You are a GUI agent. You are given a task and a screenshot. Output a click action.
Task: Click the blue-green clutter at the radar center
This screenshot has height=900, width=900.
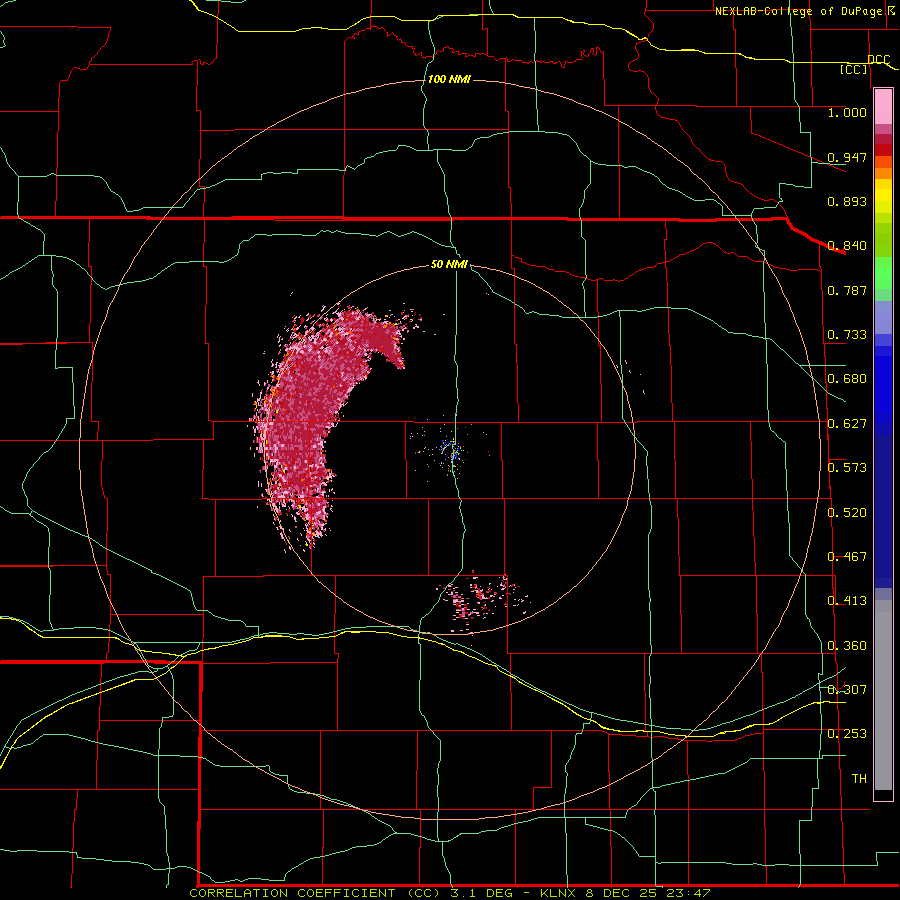coord(451,452)
